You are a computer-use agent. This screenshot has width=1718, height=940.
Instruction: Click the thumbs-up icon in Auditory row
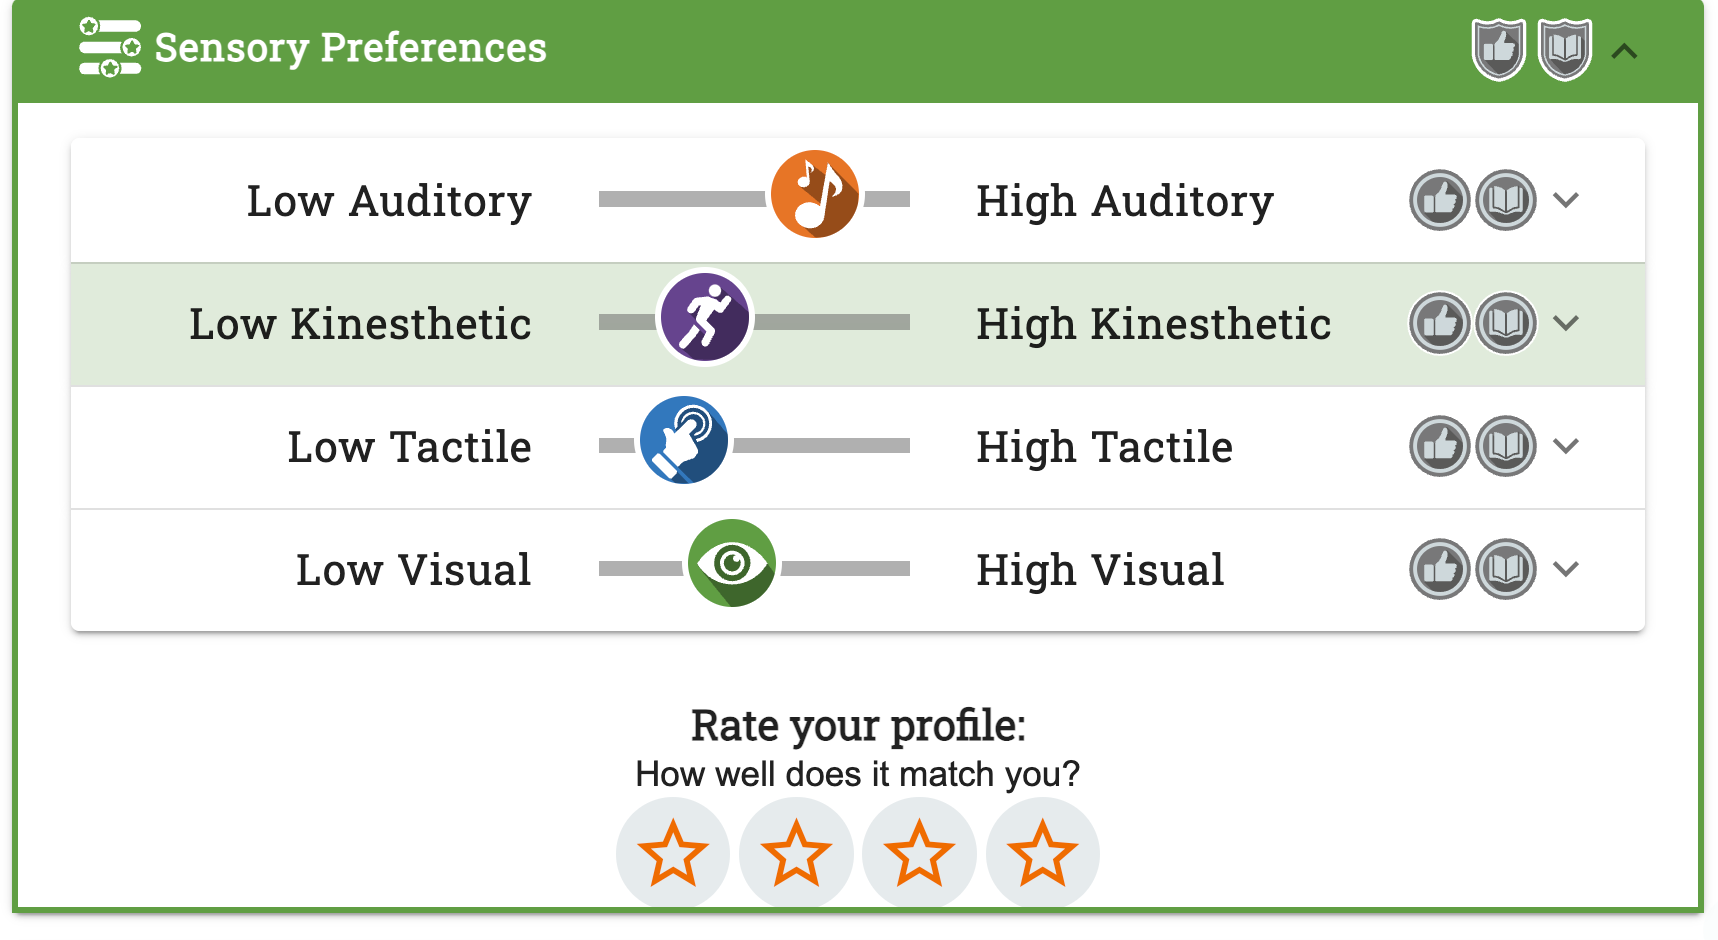1439,200
